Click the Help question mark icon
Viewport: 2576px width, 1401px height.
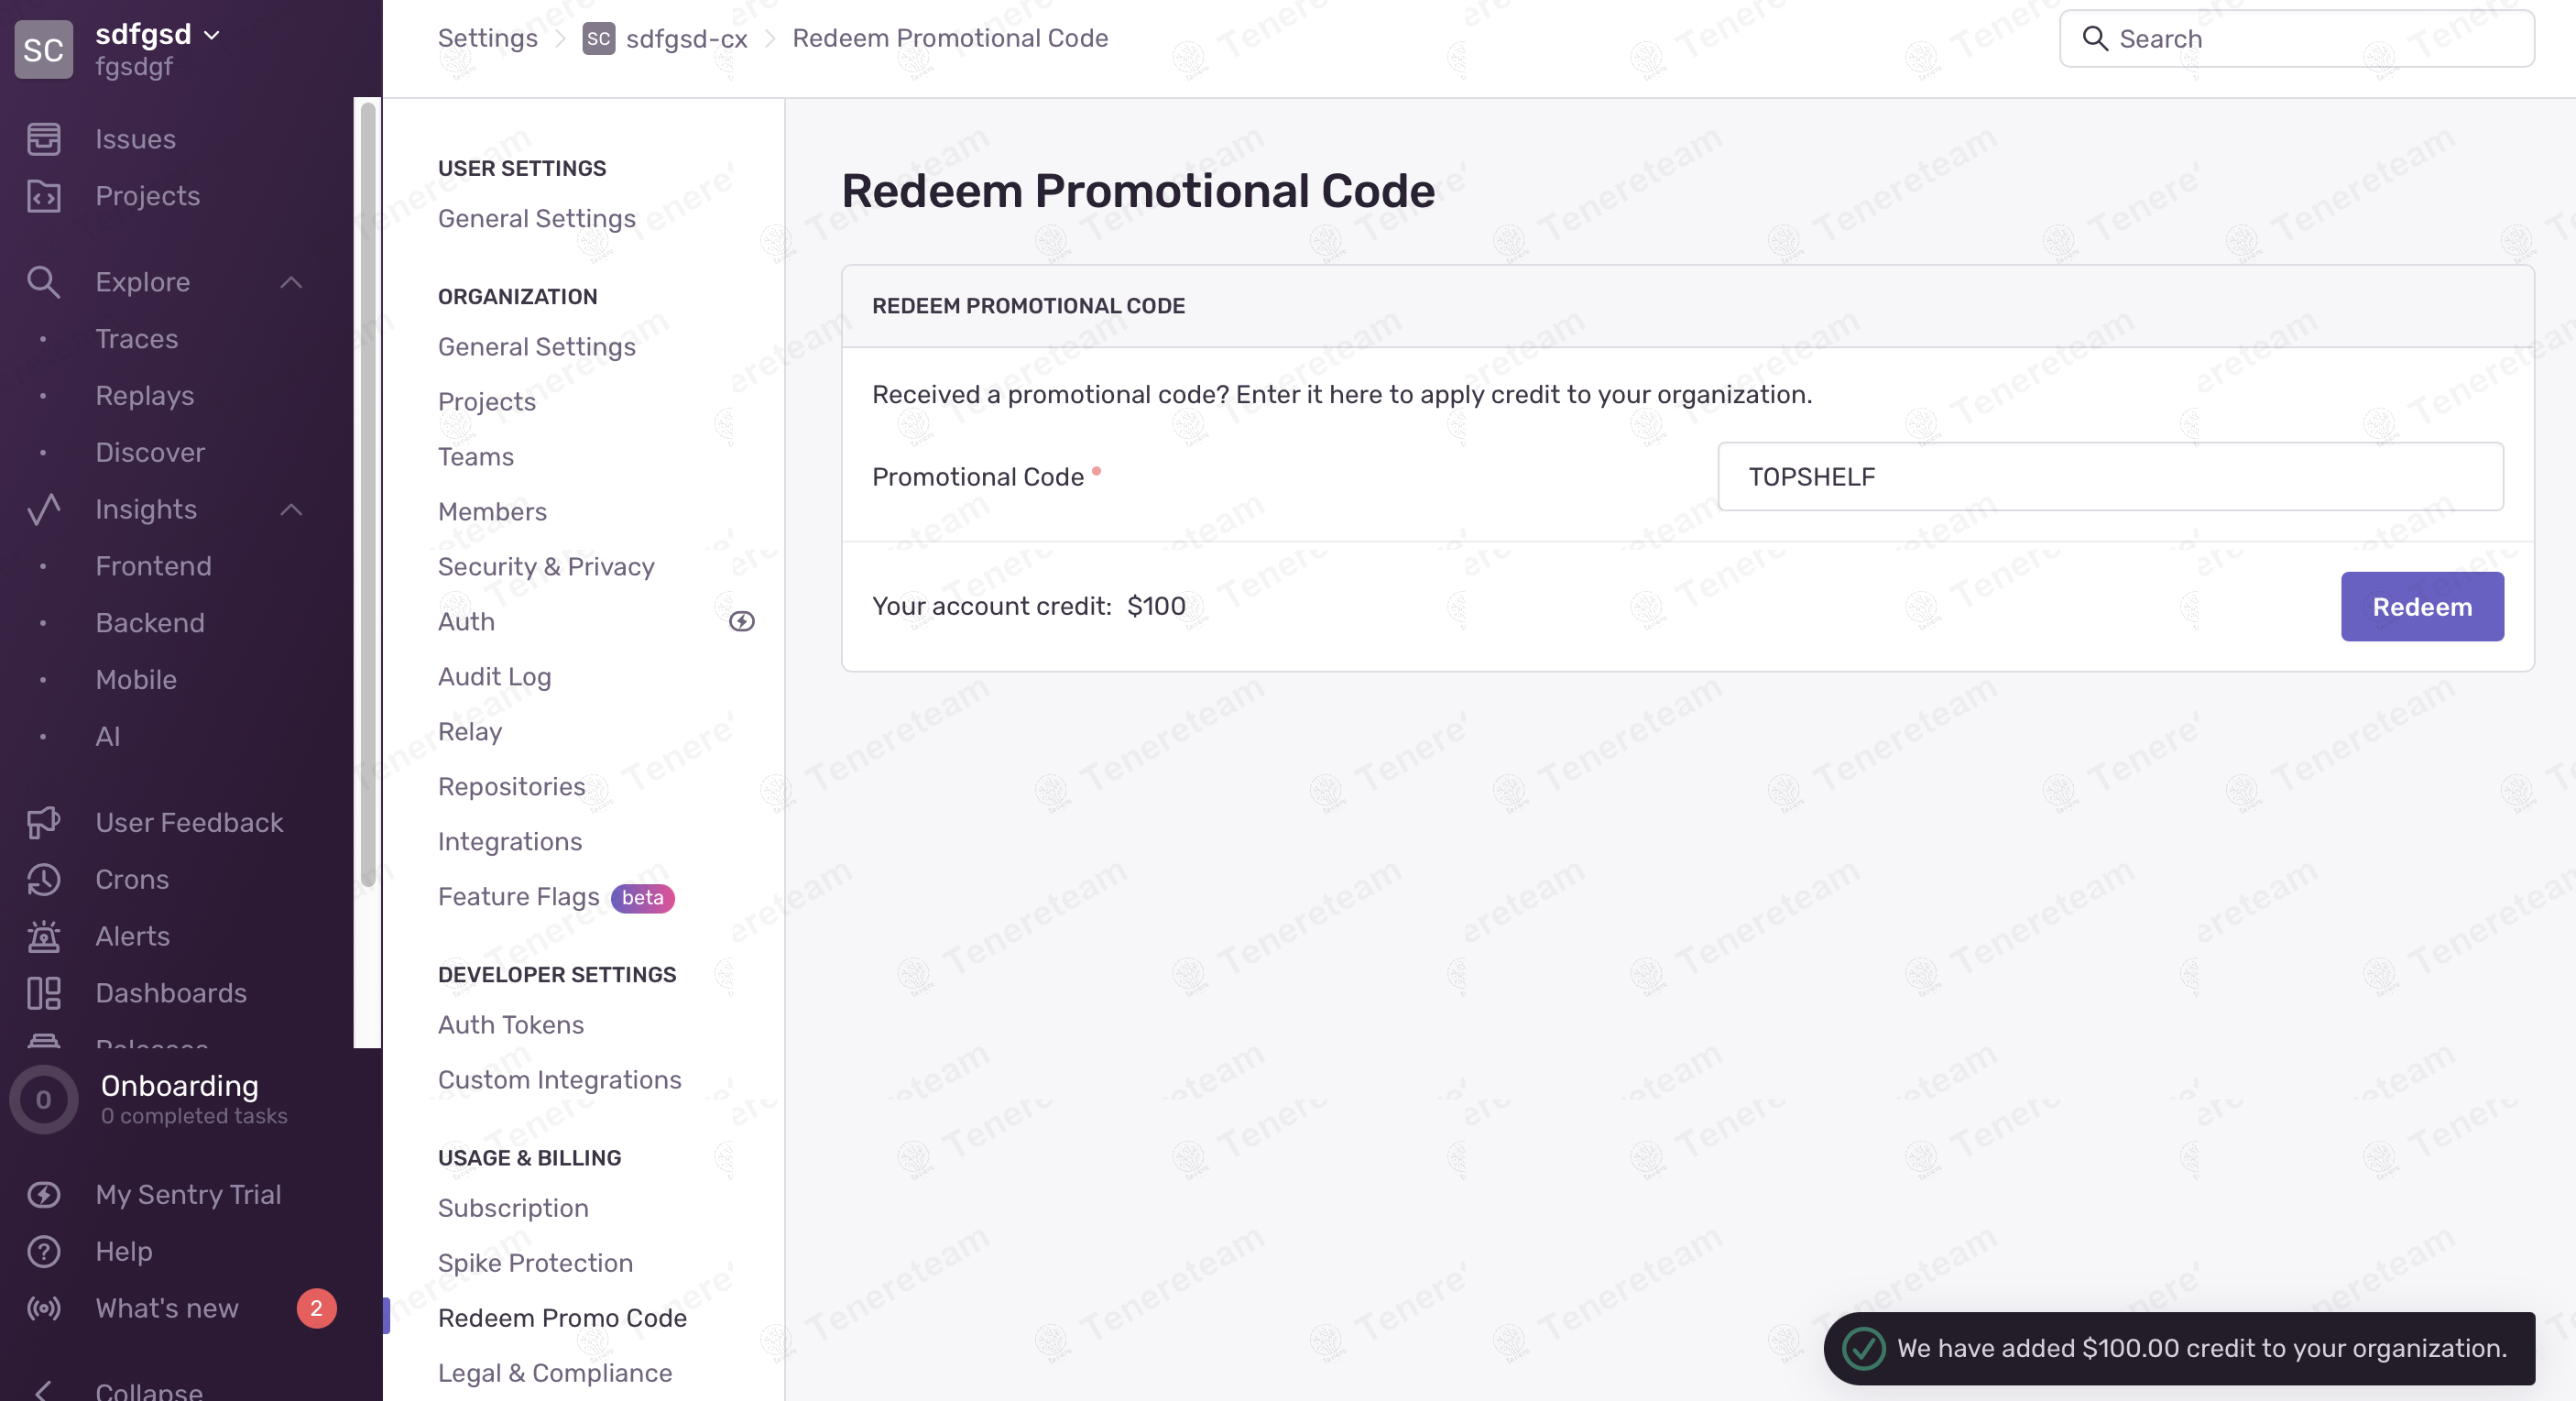[x=43, y=1251]
